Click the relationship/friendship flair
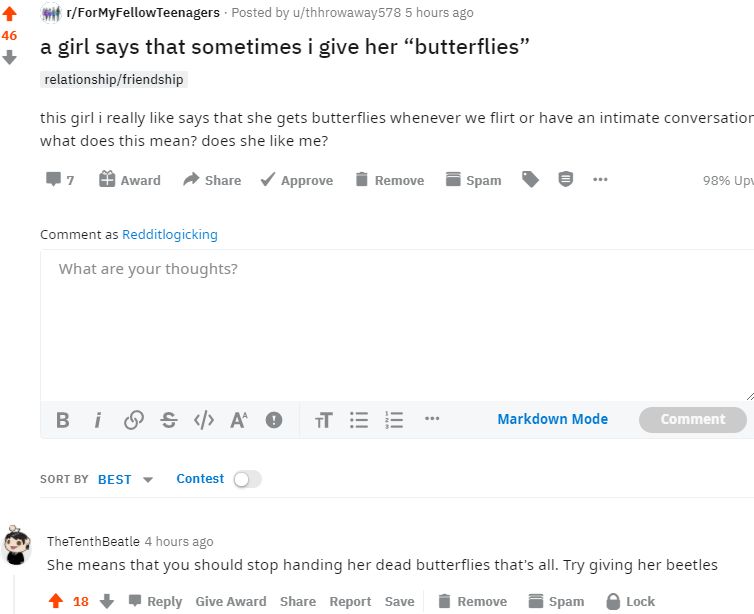754x614 pixels. [114, 79]
